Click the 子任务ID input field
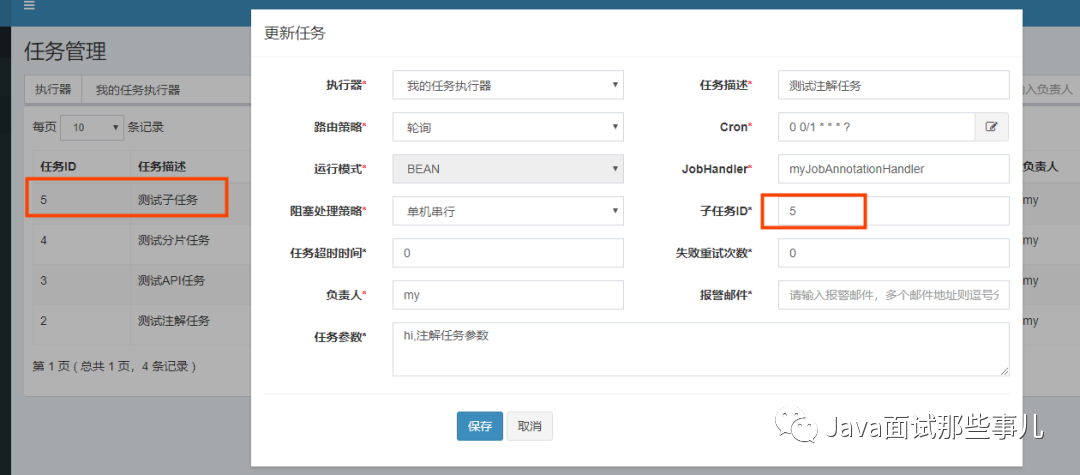The width and height of the screenshot is (1080, 475). [893, 211]
